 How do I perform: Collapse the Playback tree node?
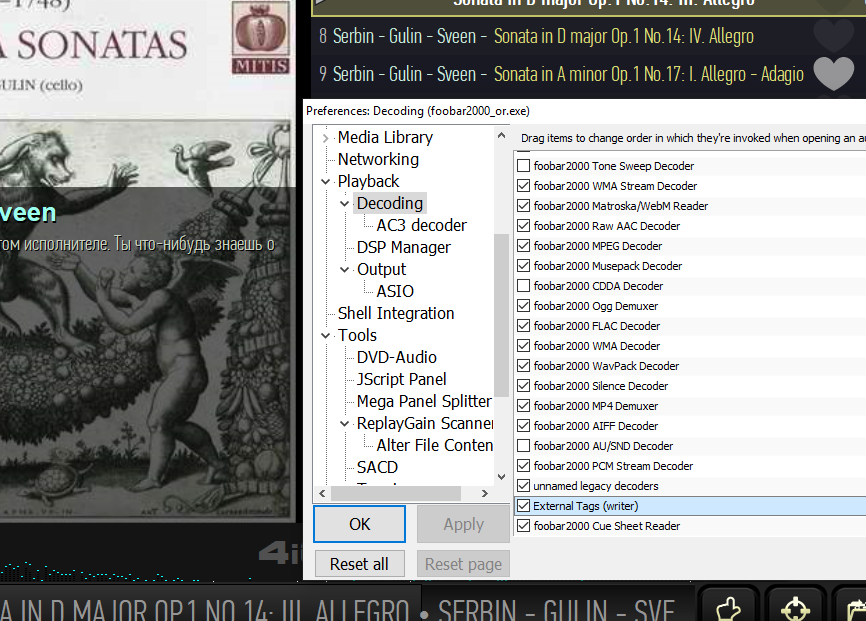tap(326, 182)
